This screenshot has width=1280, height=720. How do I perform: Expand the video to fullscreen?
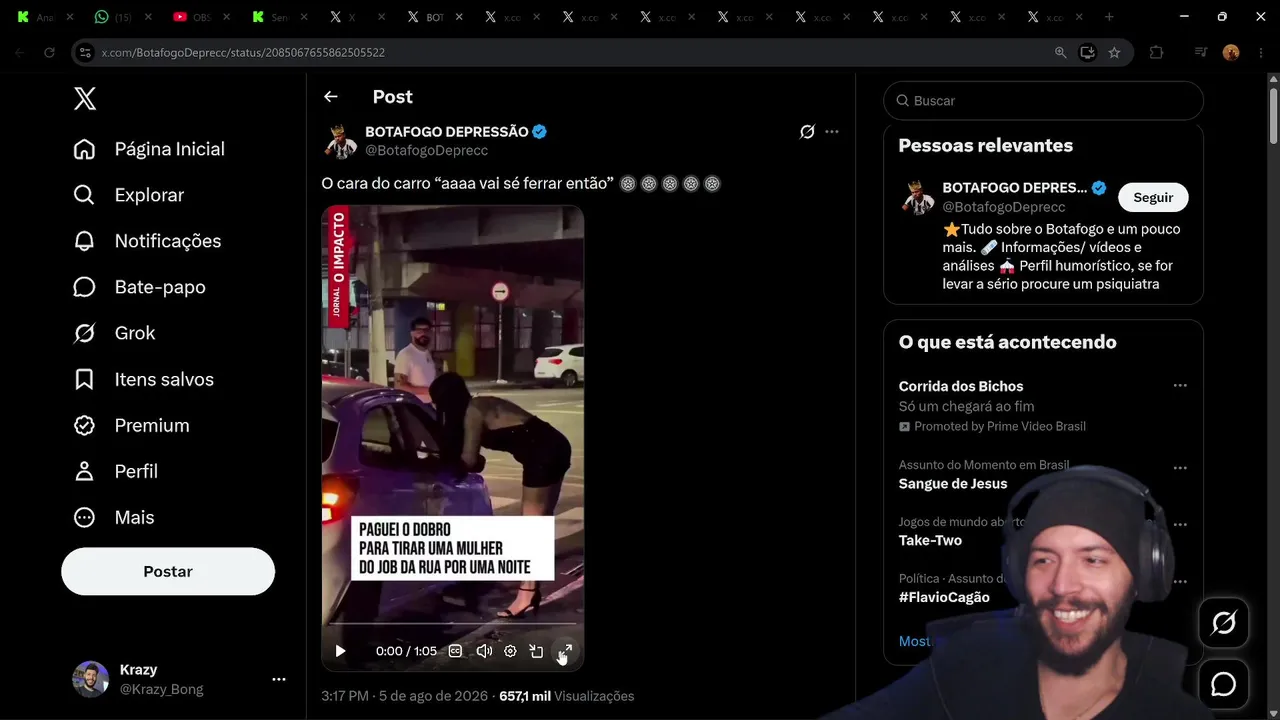(564, 651)
